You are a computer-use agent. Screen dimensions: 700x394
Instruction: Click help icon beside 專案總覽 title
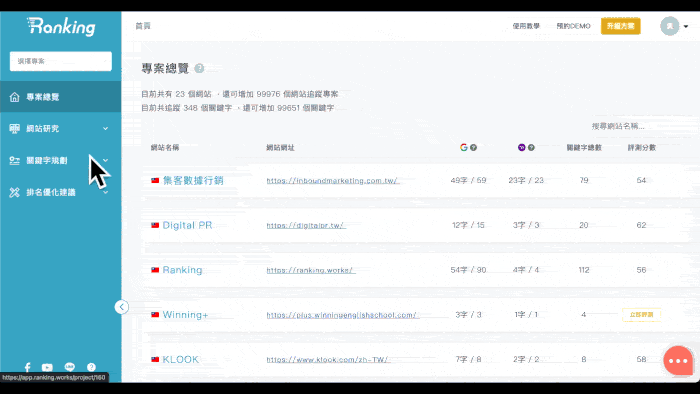(200, 68)
